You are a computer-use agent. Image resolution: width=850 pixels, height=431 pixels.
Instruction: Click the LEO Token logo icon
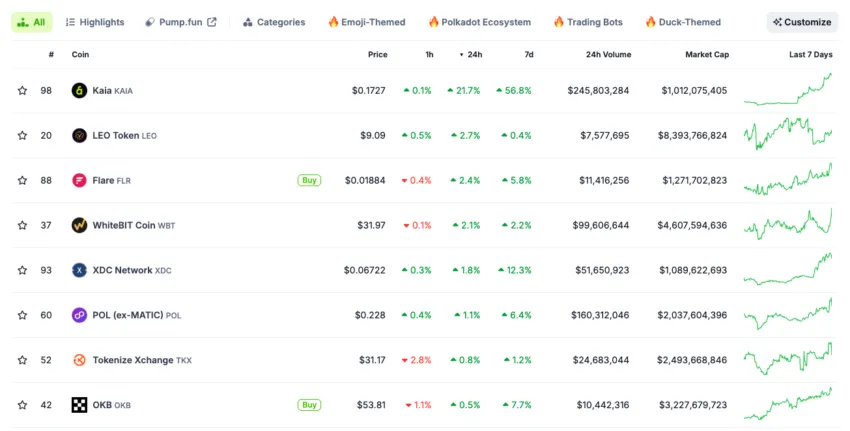tap(79, 136)
